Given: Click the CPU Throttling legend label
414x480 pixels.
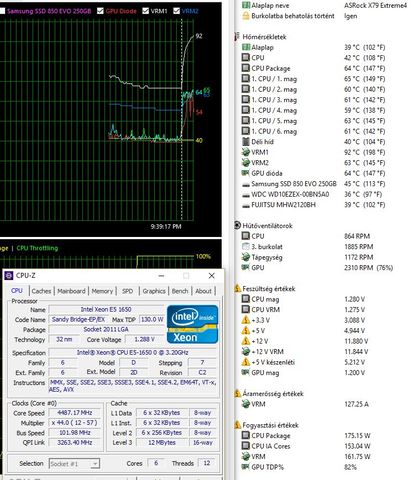Looking at the screenshot, I should click(x=37, y=248).
